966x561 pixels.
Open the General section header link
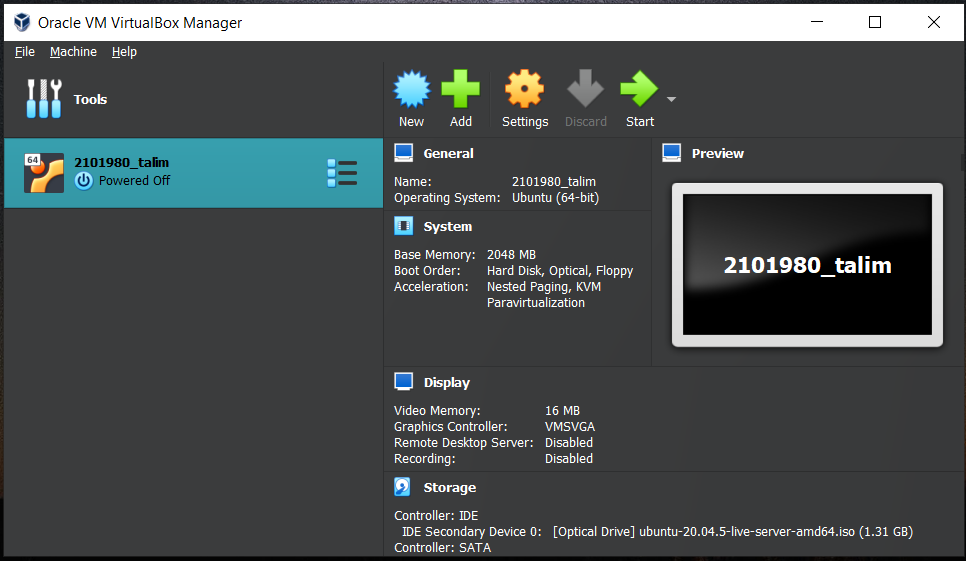(448, 153)
